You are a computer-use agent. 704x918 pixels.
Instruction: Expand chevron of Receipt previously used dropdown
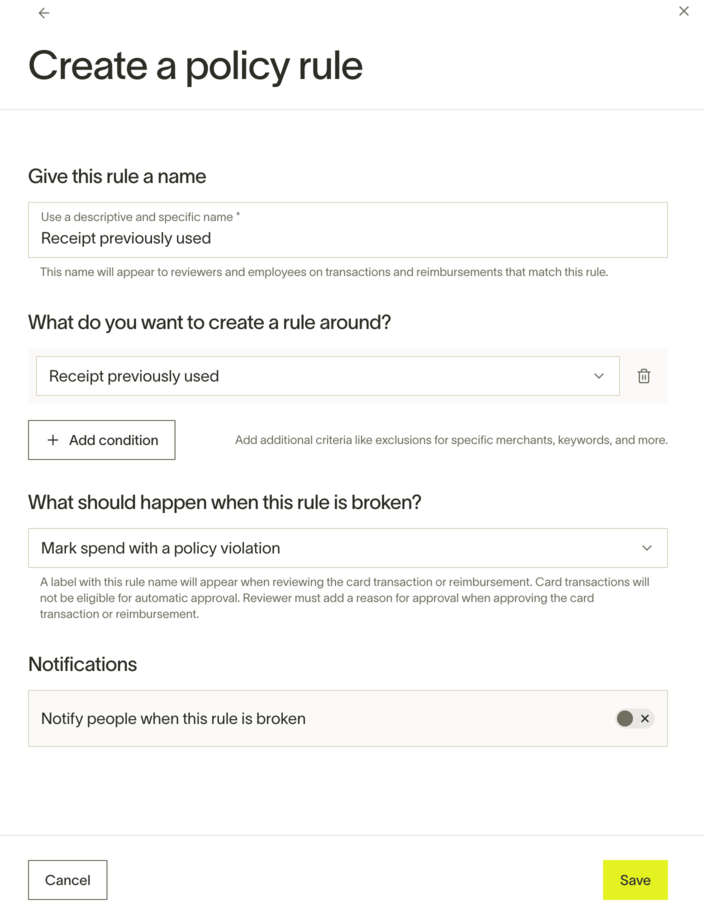[x=599, y=376]
